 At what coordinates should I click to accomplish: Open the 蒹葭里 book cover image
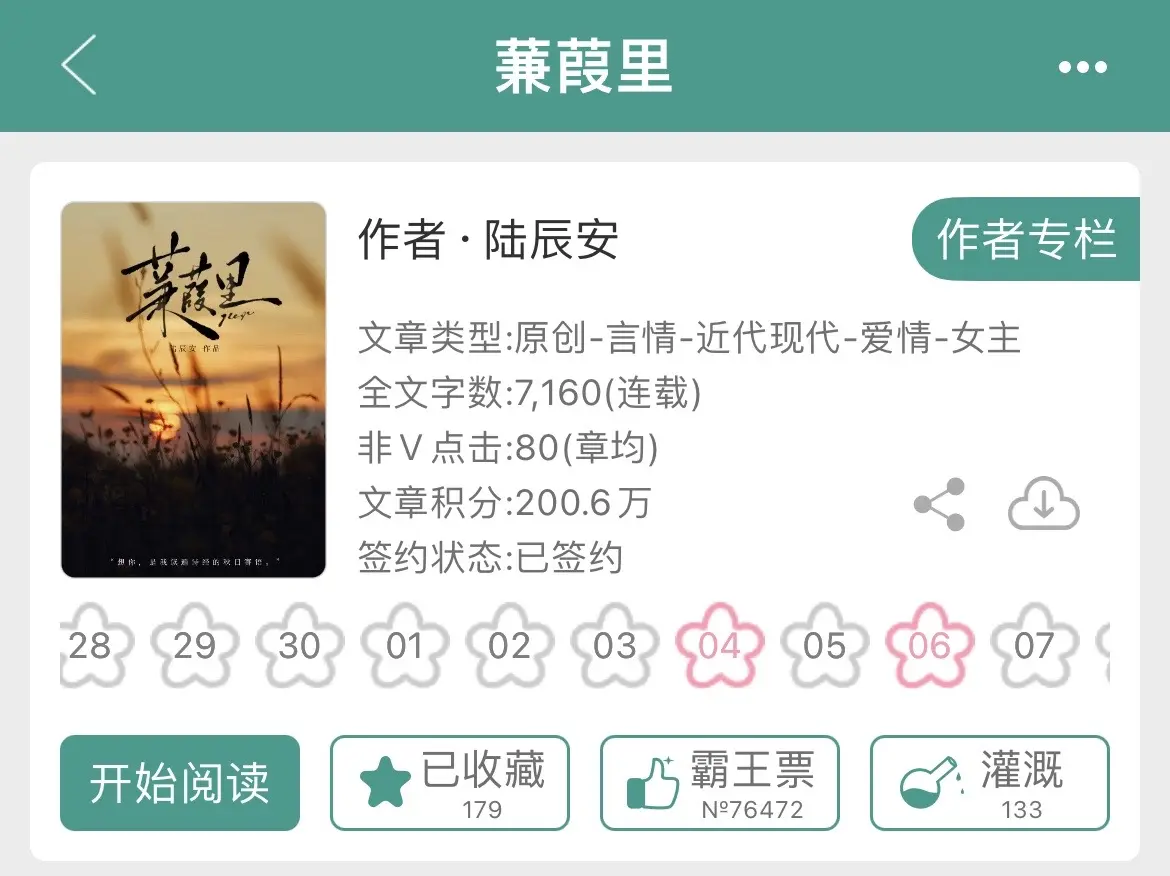193,389
